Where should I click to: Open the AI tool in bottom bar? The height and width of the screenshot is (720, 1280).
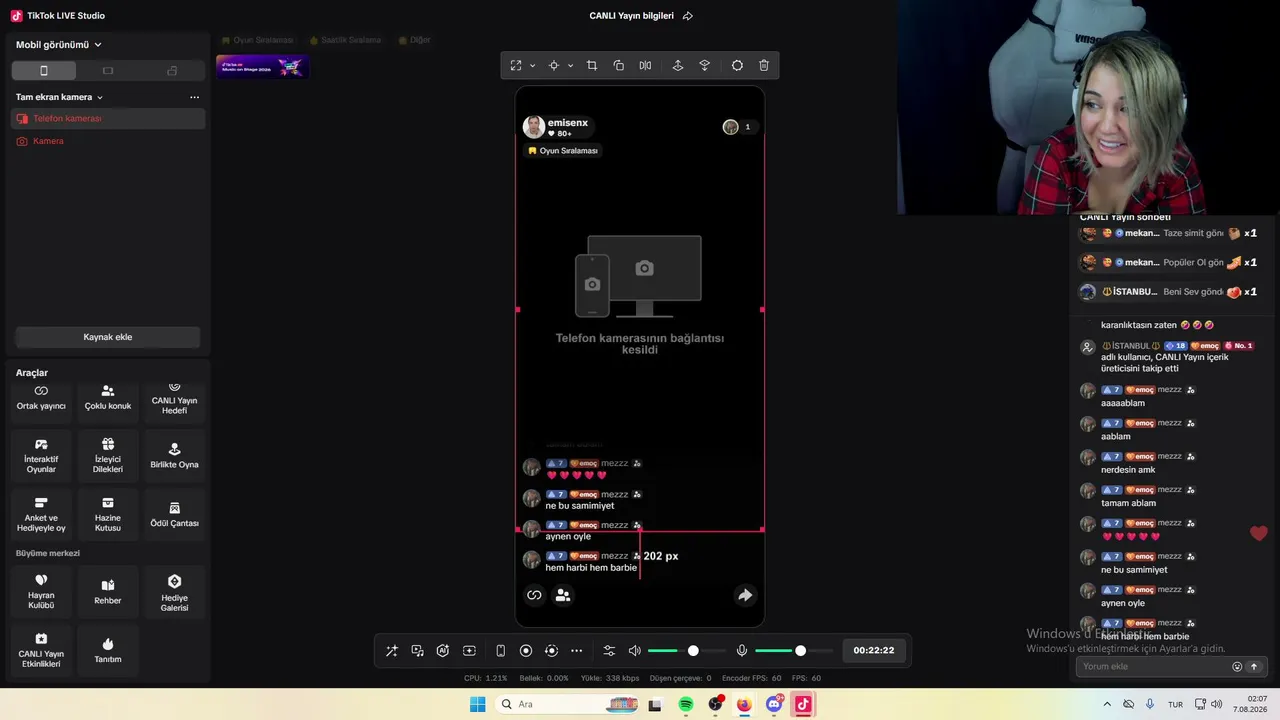pos(443,651)
